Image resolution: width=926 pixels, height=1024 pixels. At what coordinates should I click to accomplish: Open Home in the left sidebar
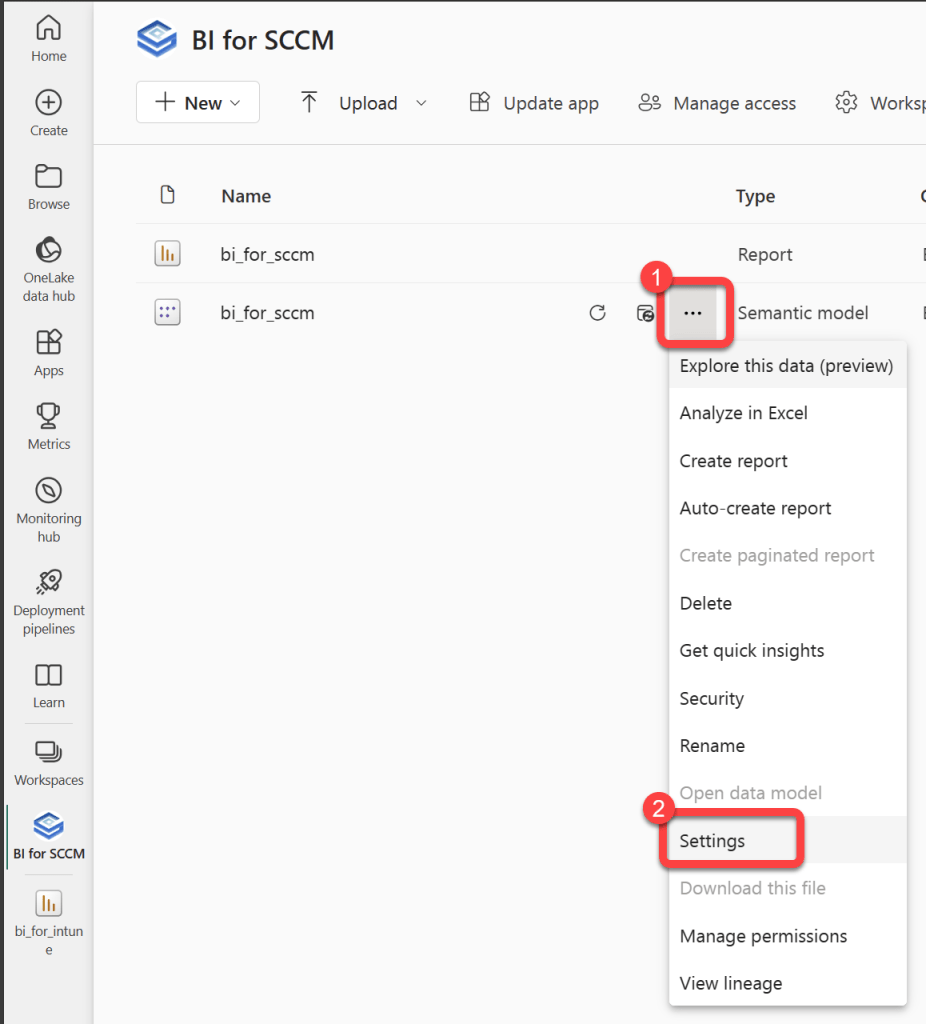pyautogui.click(x=48, y=38)
